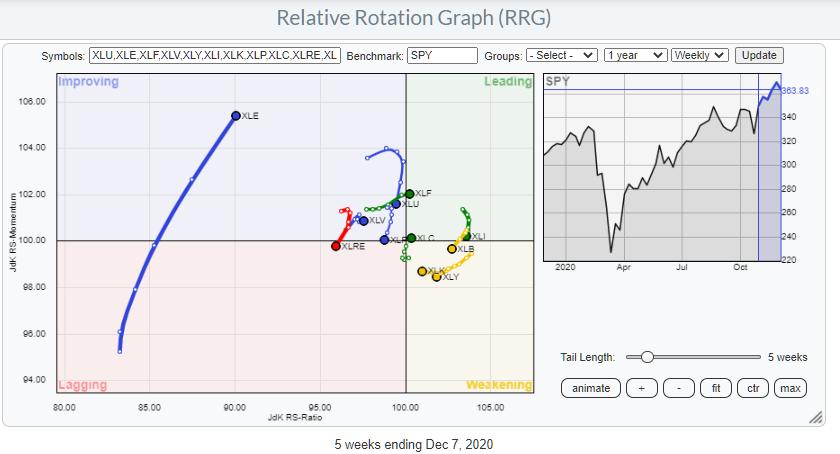Open the Groups select dropdown

[x=561, y=56]
